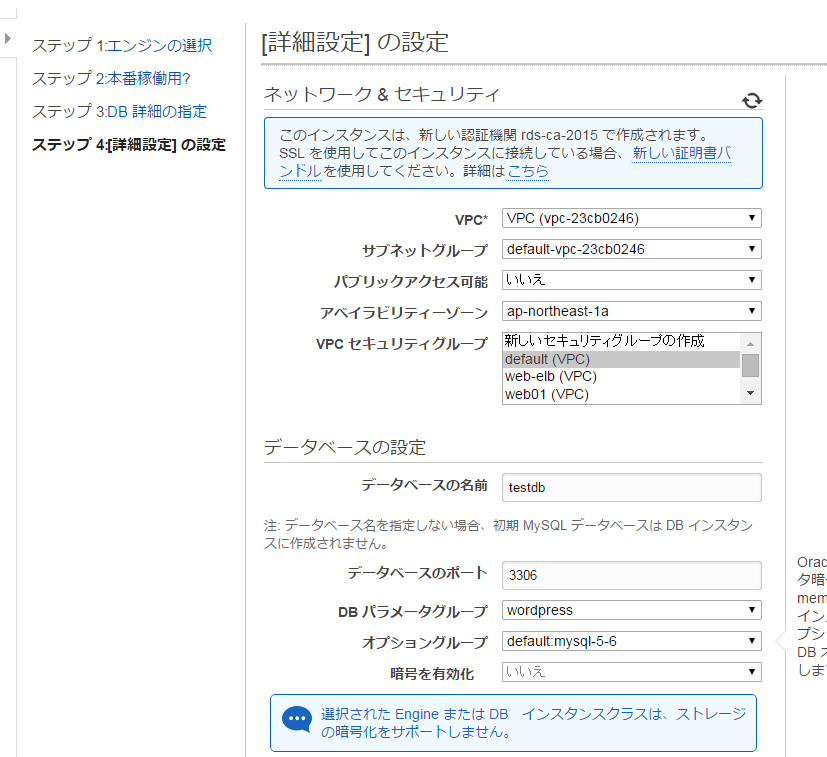Choose 新しいセキュリティグループの作成 in list

(x=604, y=341)
